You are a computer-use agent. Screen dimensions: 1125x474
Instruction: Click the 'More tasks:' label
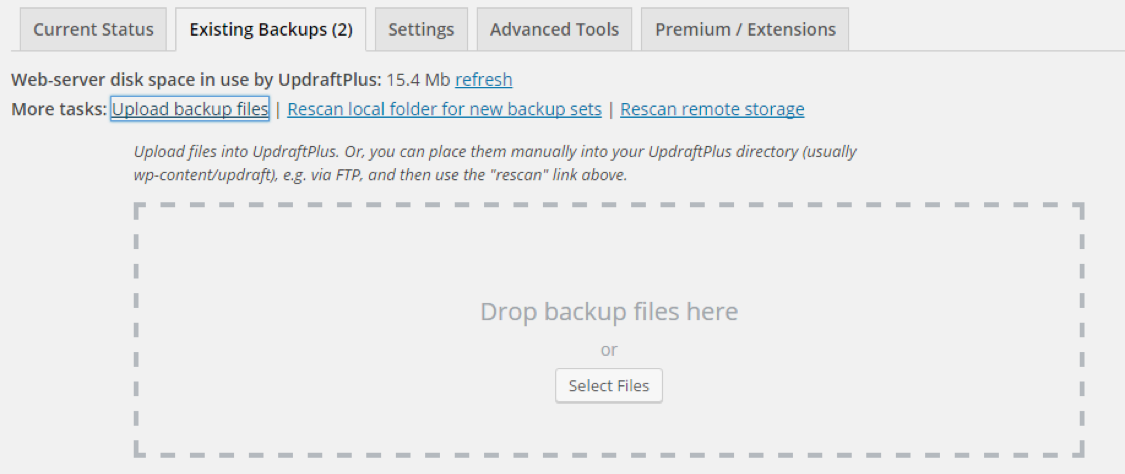pyautogui.click(x=59, y=109)
